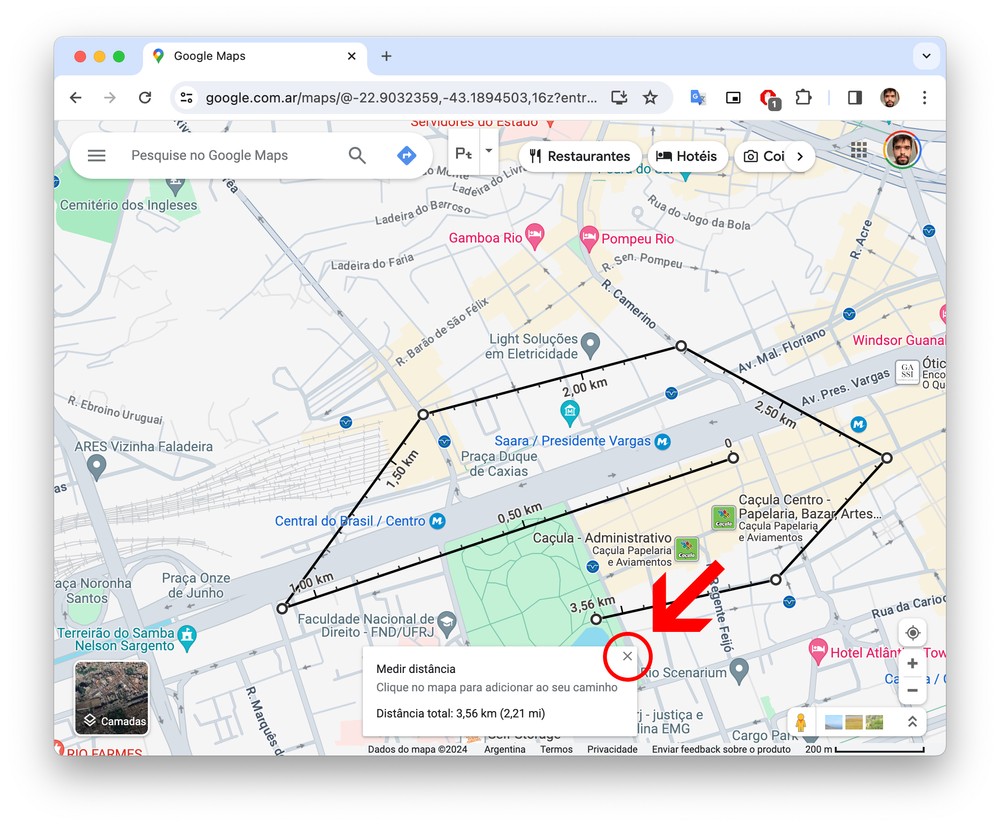Image resolution: width=1000 pixels, height=827 pixels.
Task: Open the Privacidade link in footer
Action: click(x=612, y=749)
